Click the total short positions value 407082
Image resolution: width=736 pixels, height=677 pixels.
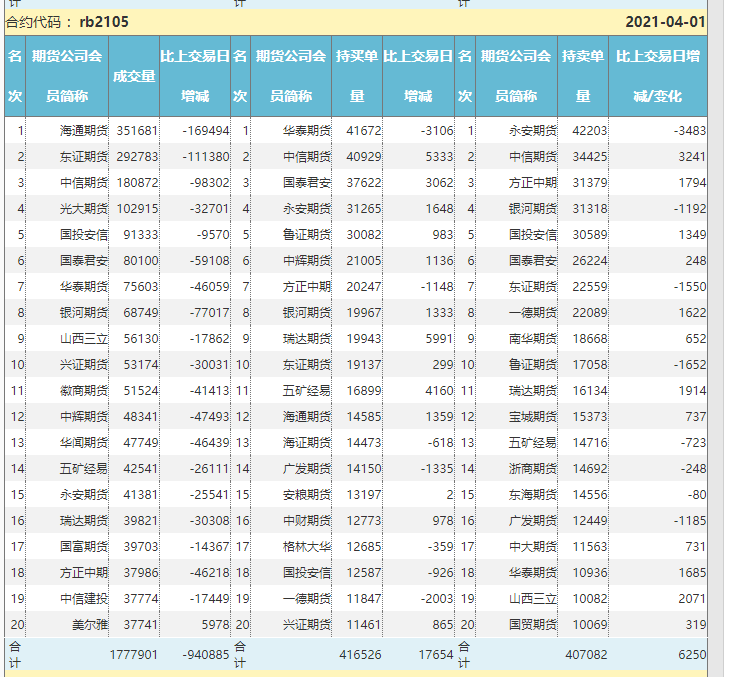pos(585,655)
